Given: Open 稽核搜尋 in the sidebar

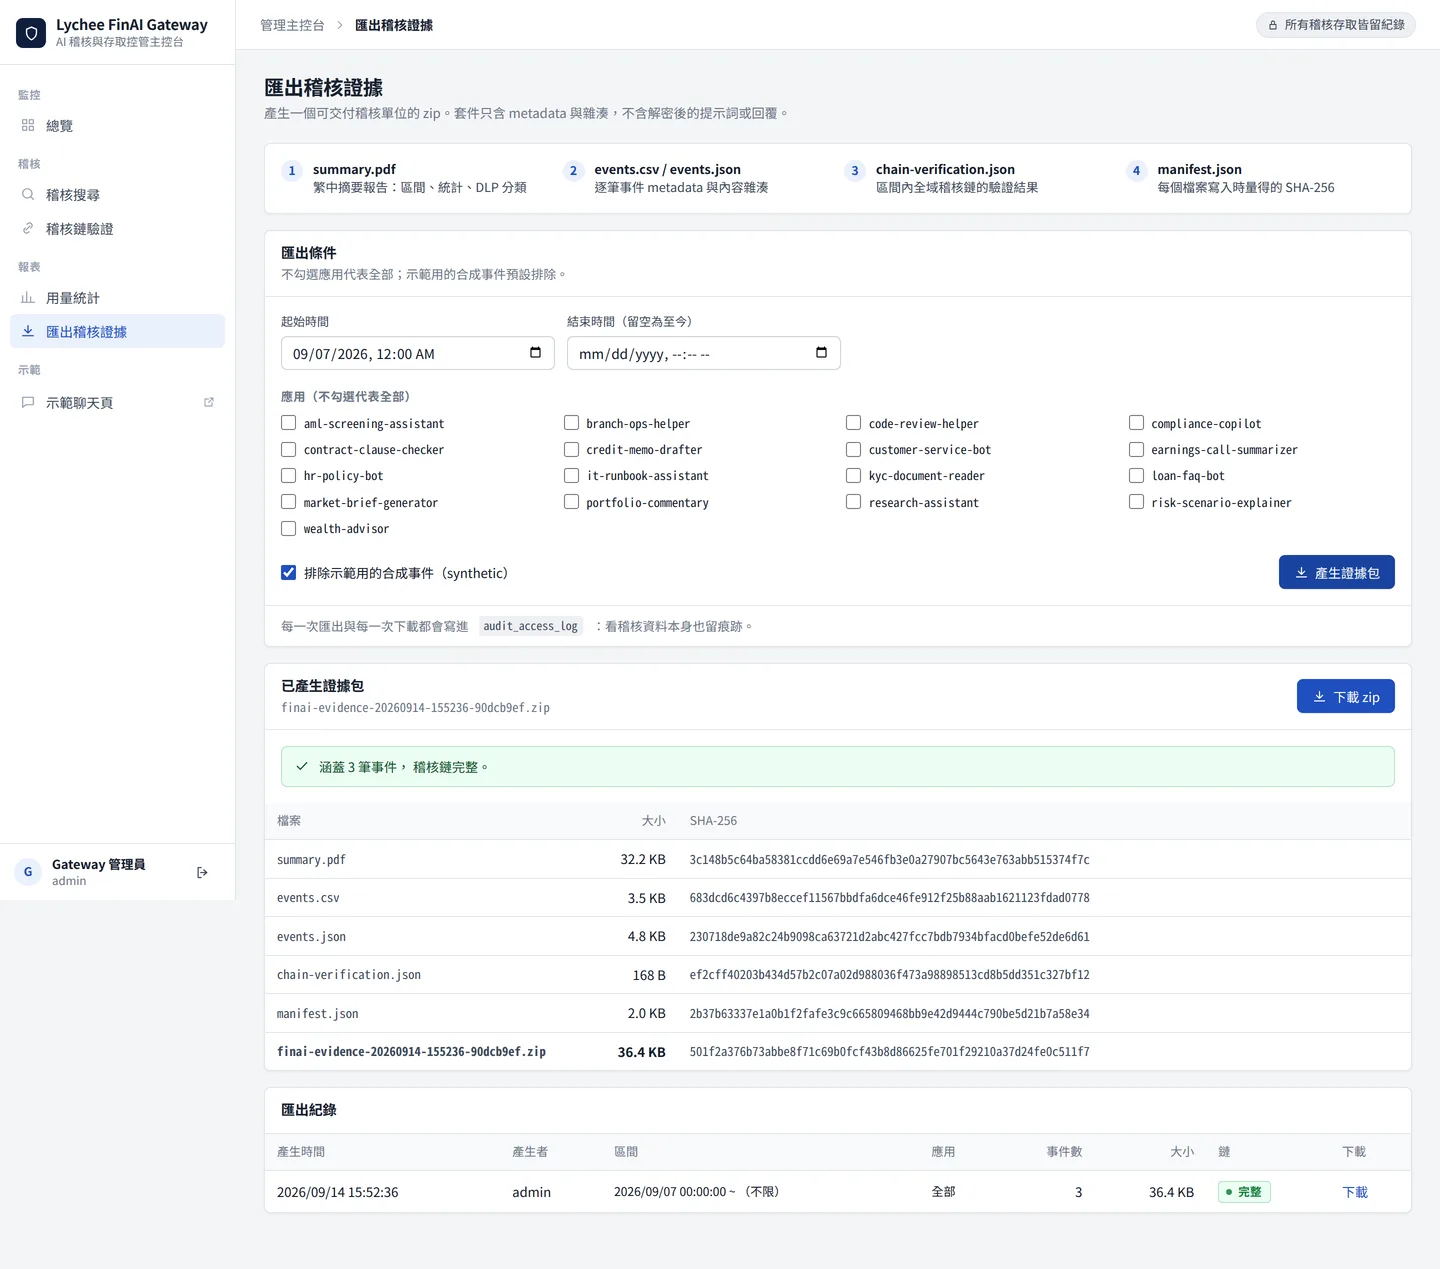Looking at the screenshot, I should pyautogui.click(x=117, y=194).
